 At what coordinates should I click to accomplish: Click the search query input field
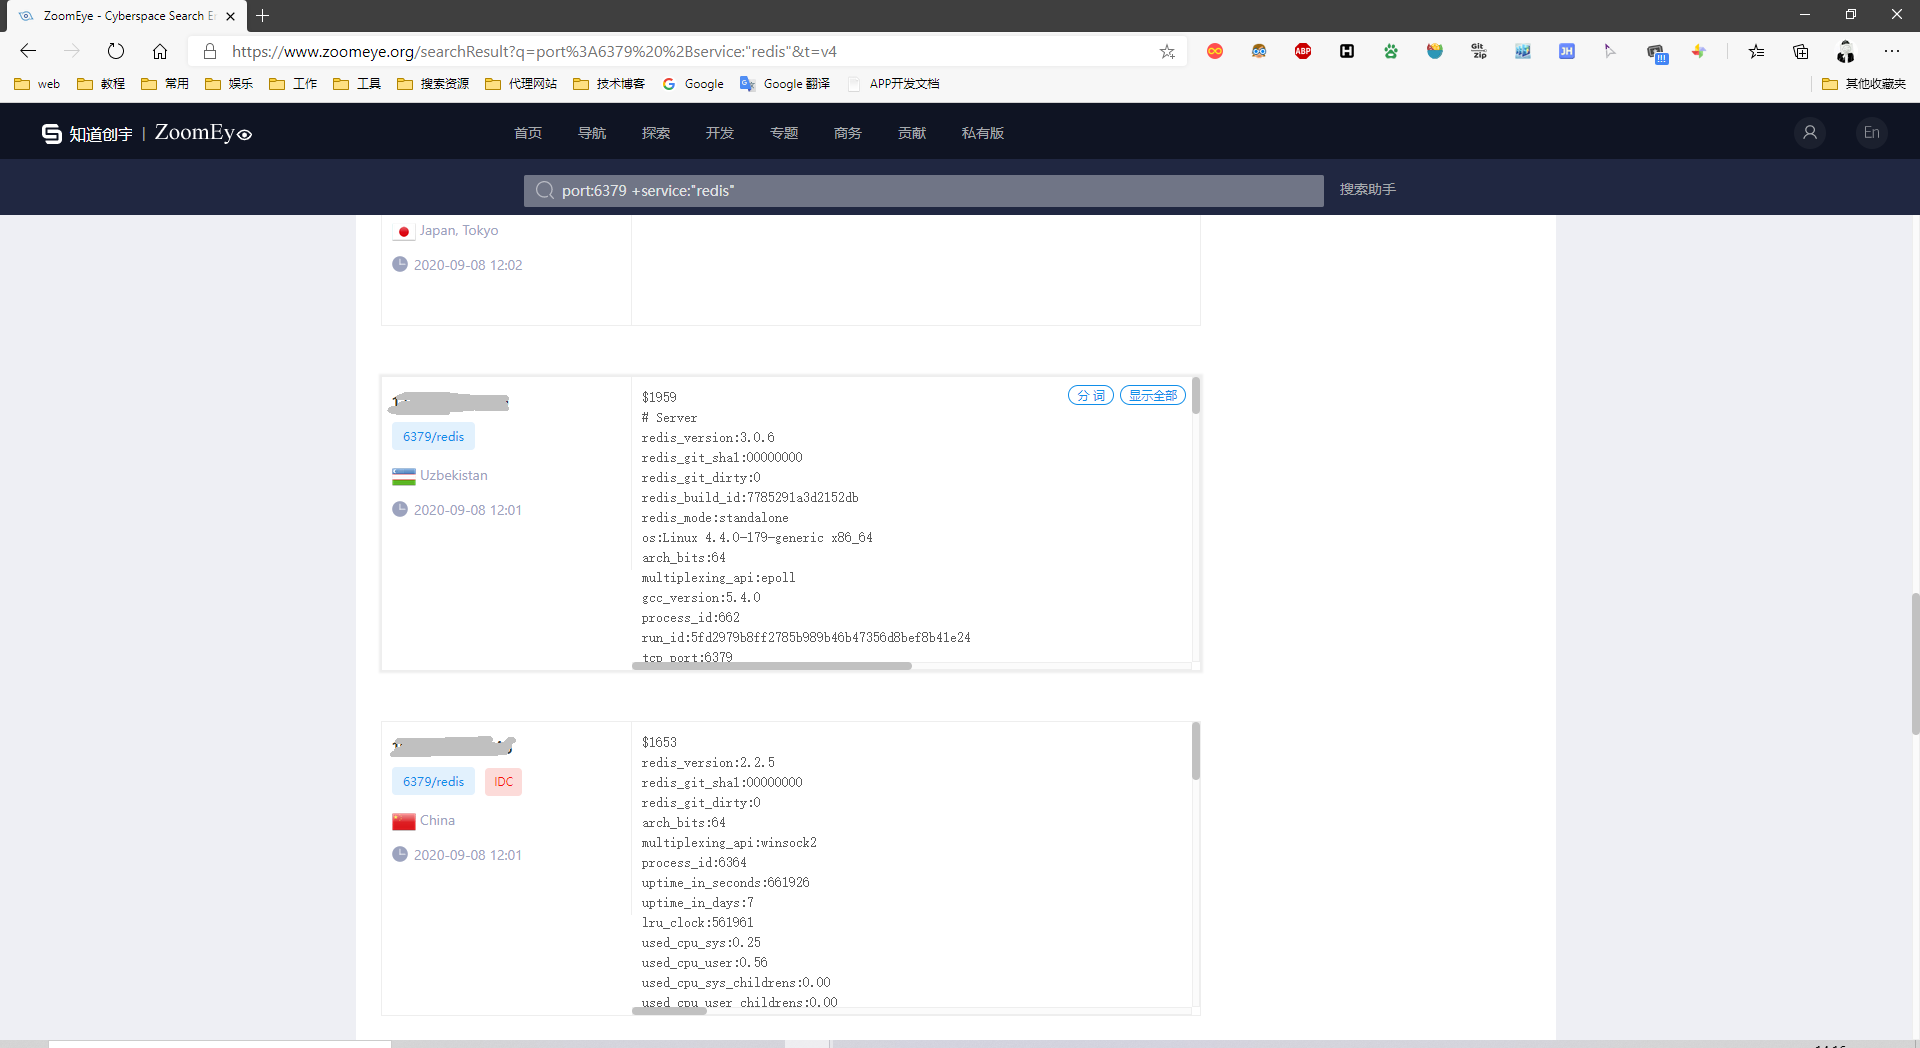(x=924, y=190)
